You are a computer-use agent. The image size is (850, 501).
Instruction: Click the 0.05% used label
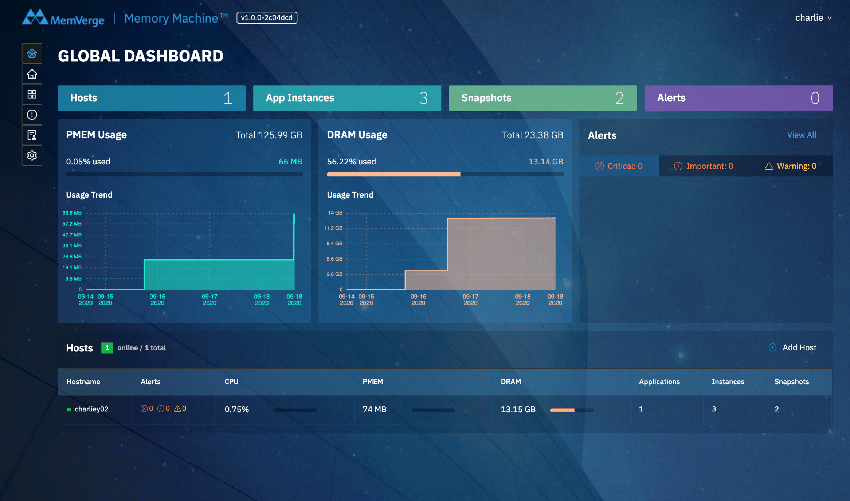[88, 162]
